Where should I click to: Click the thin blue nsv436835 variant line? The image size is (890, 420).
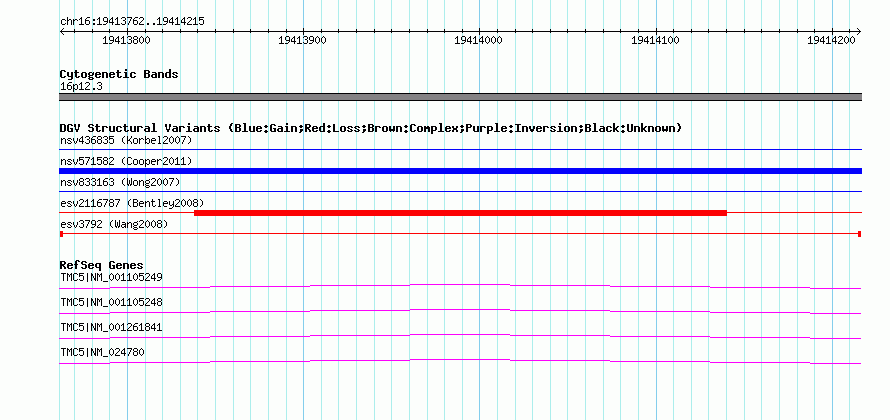(461, 150)
